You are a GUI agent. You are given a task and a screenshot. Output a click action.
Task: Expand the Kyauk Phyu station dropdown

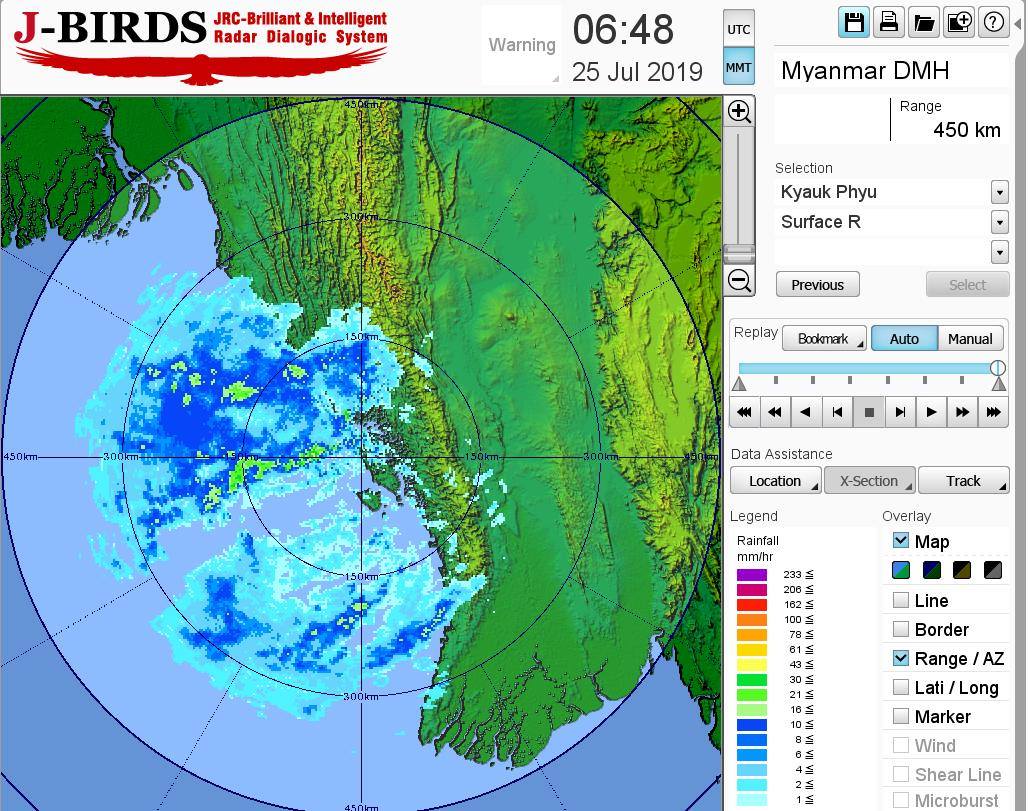(x=999, y=192)
